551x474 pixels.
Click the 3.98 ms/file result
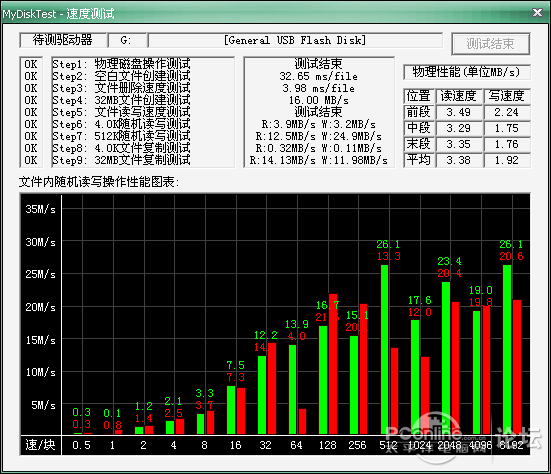[x=318, y=88]
